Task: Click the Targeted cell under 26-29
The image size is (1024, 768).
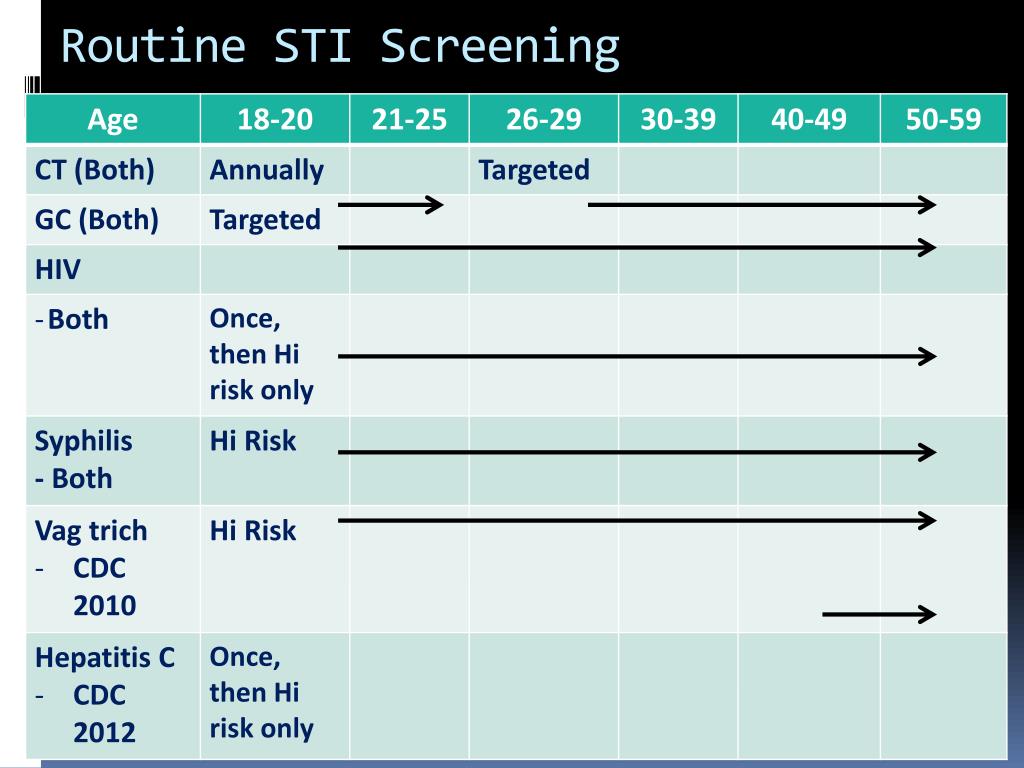Action: click(534, 170)
